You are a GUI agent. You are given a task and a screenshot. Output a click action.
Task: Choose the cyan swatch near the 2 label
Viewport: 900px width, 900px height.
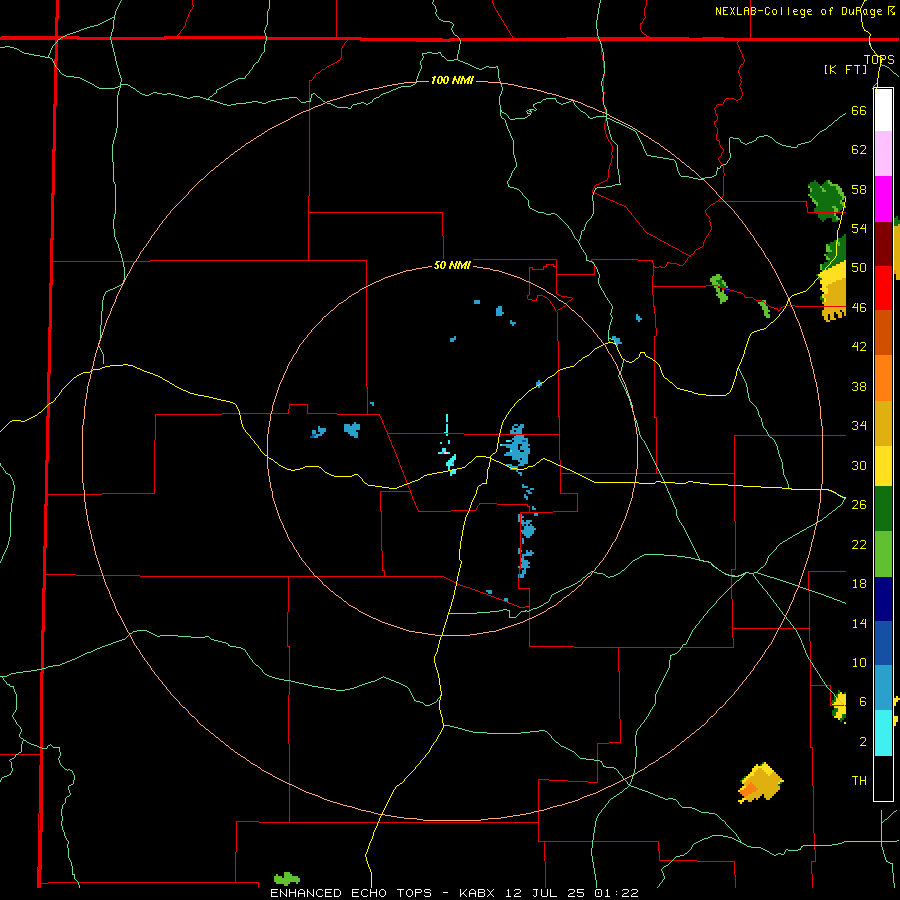coord(883,733)
